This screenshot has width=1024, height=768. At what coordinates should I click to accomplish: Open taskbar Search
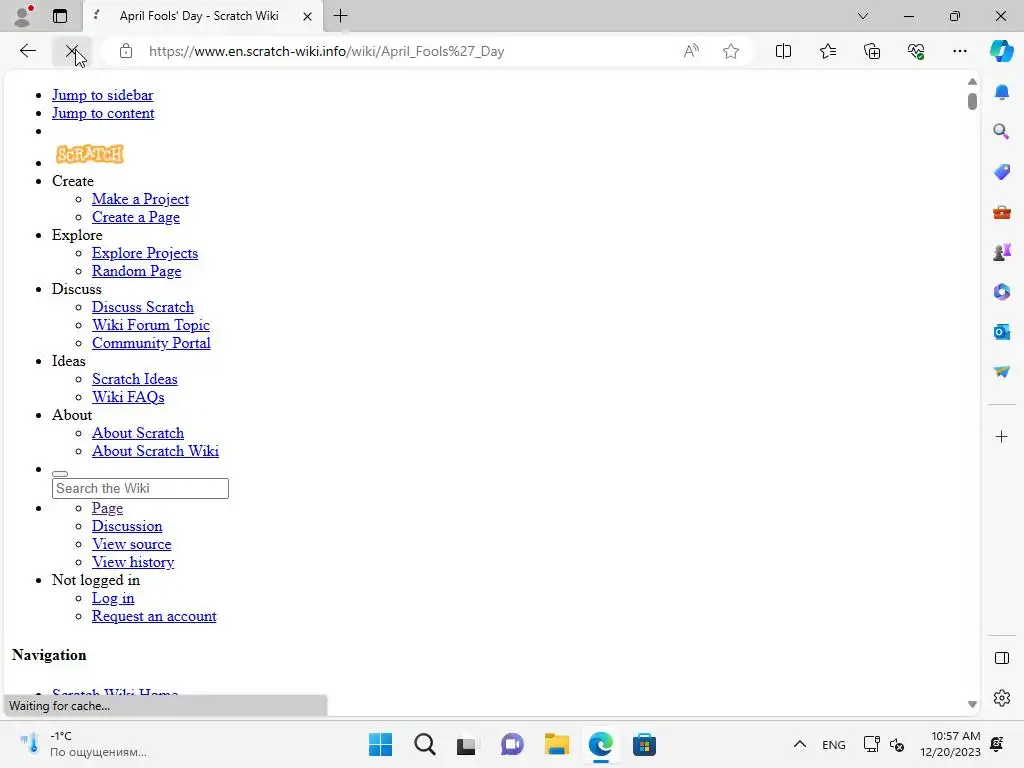coord(424,744)
